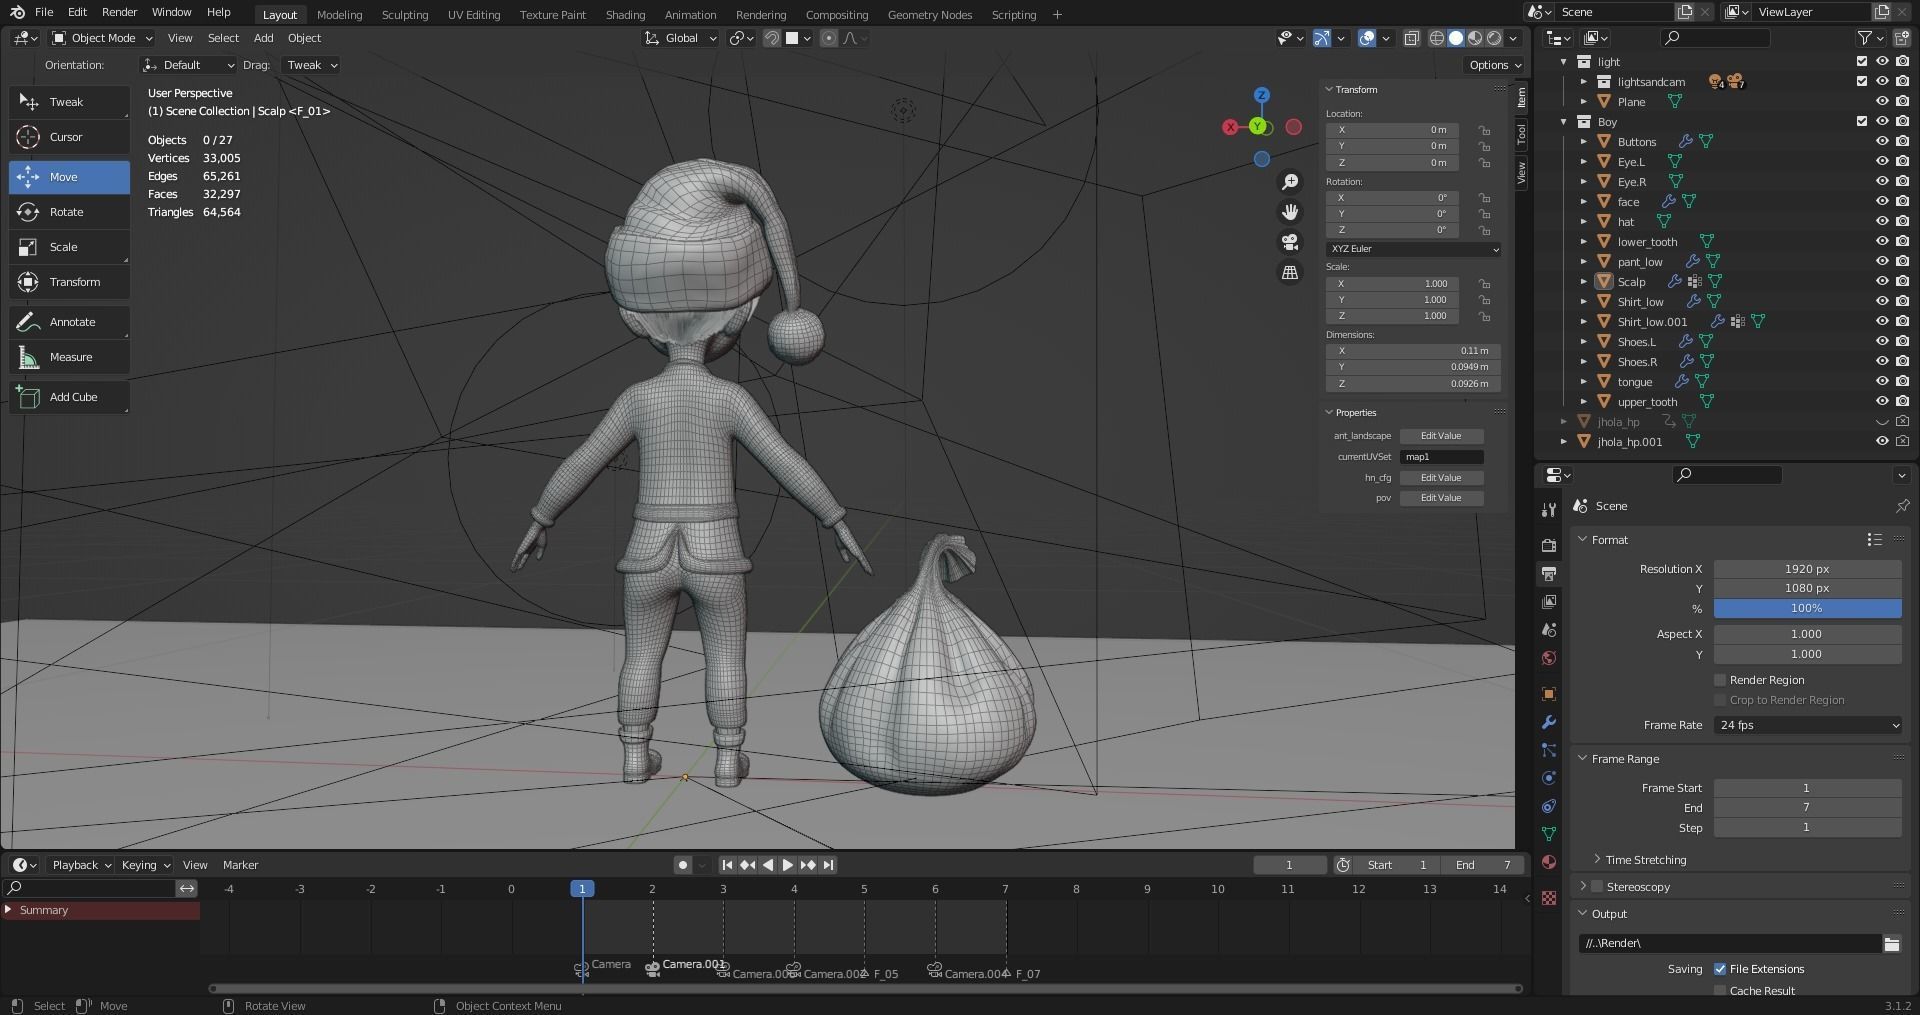Open the World properties tab icon
Viewport: 1920px width, 1015px height.
coord(1549,658)
